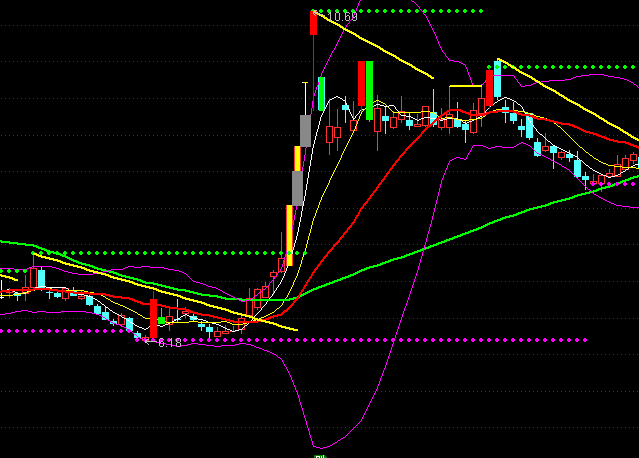Select the large red candle beside the 6.18 low

tap(153, 318)
